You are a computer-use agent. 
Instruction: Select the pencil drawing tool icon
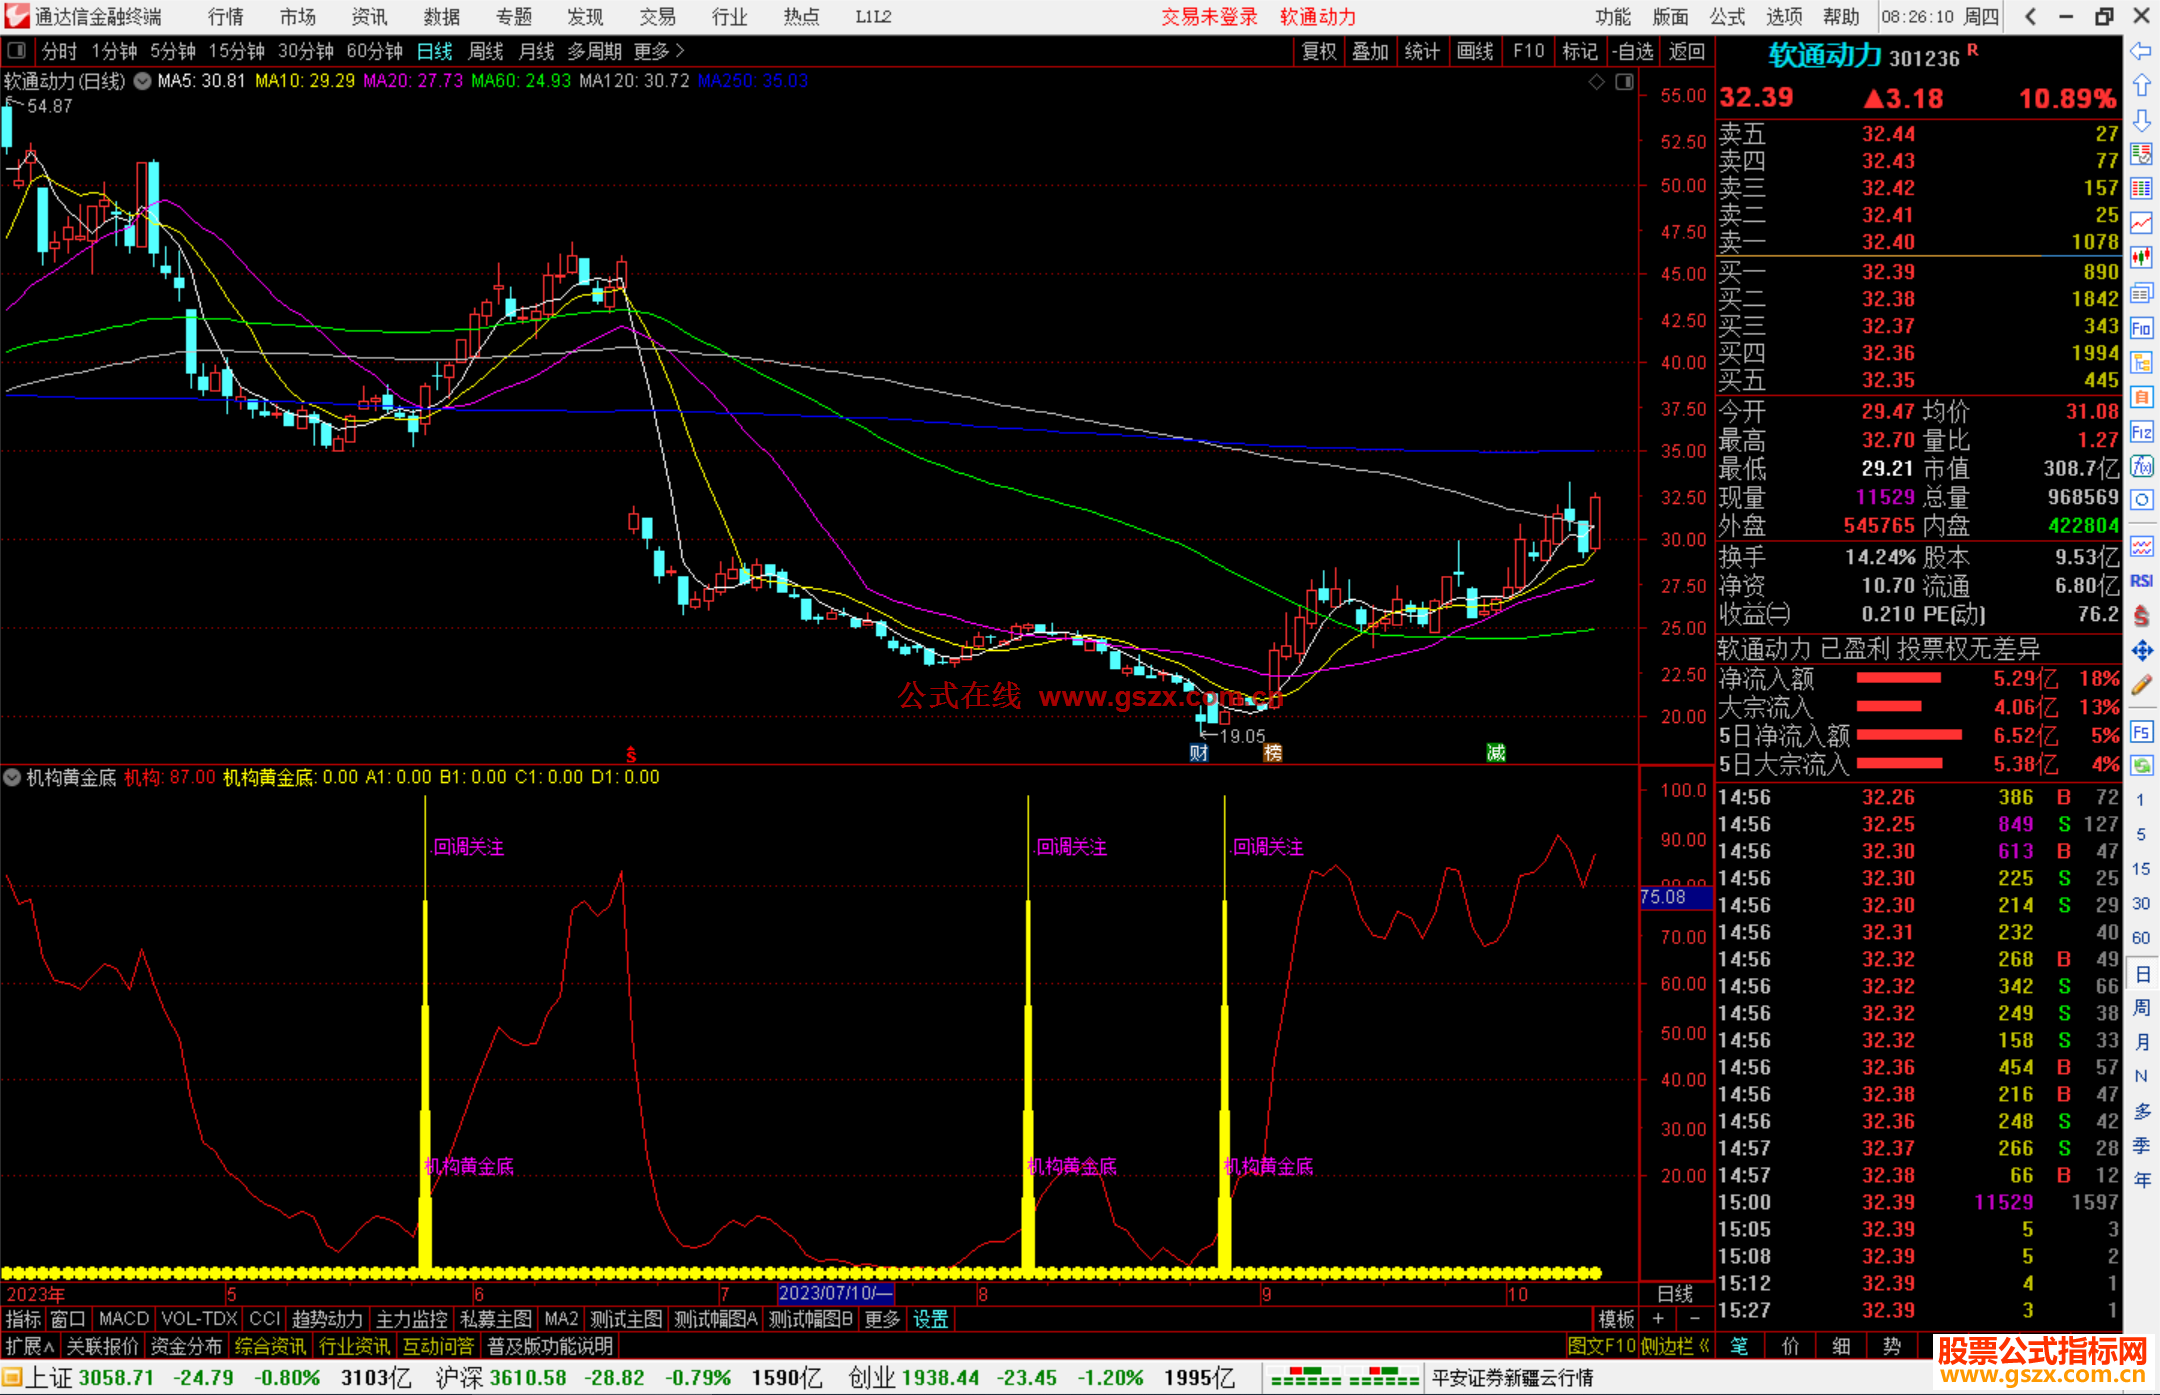point(2141,685)
